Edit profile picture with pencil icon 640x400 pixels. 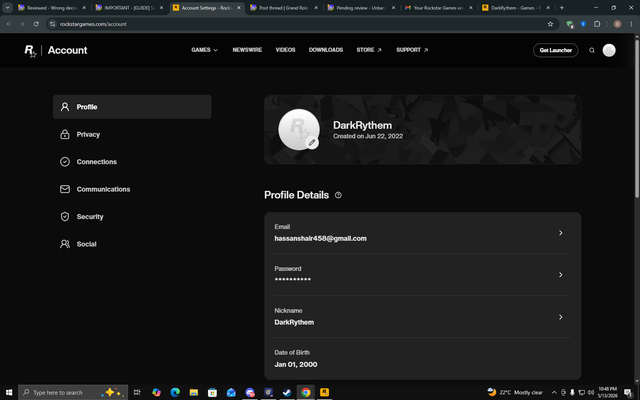[x=312, y=142]
